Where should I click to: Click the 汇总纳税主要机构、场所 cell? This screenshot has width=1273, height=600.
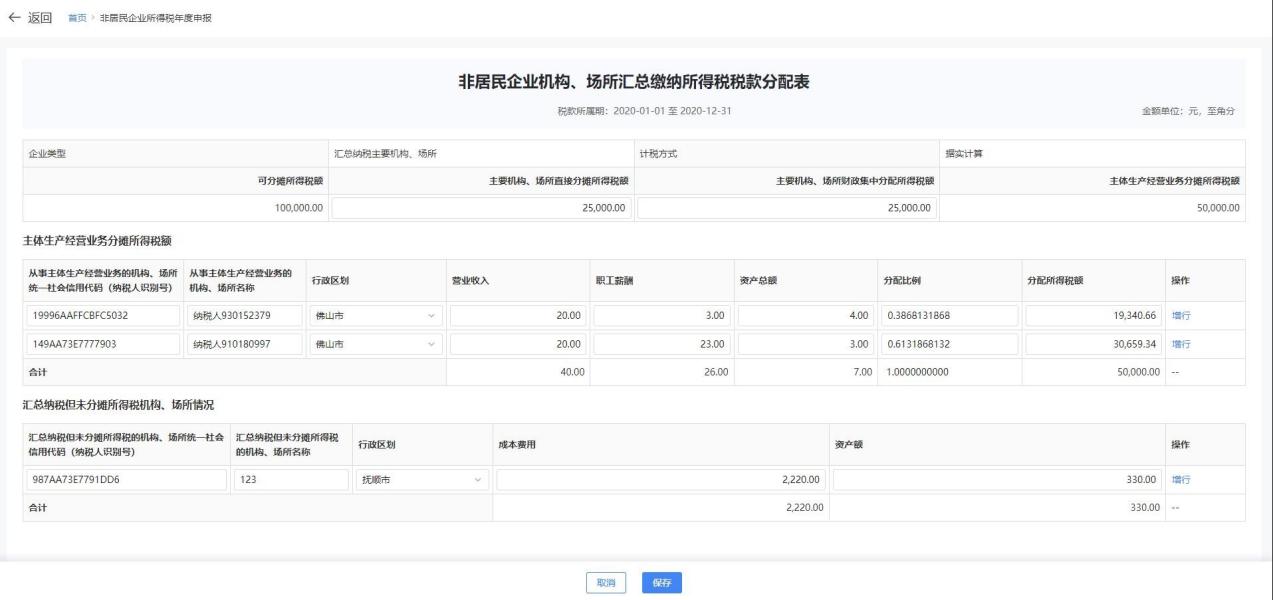[481, 153]
